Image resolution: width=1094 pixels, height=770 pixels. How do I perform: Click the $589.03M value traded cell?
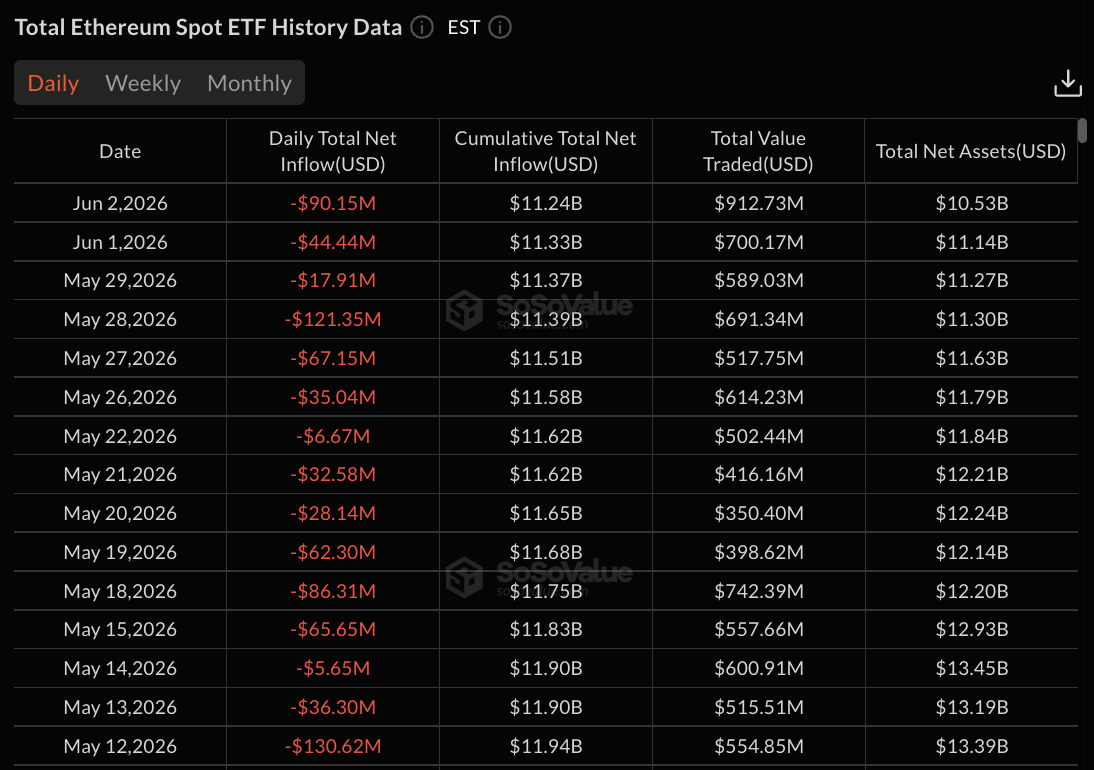(x=758, y=280)
